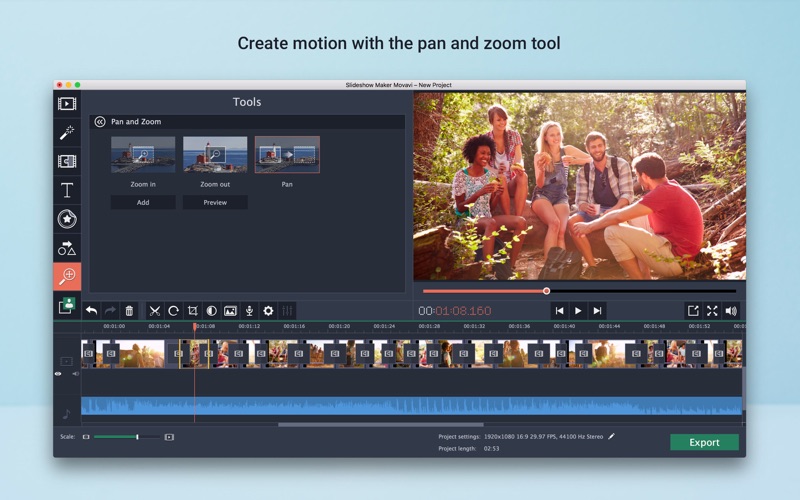Open the Import media tab
Screen dimensions: 800x500
click(67, 103)
